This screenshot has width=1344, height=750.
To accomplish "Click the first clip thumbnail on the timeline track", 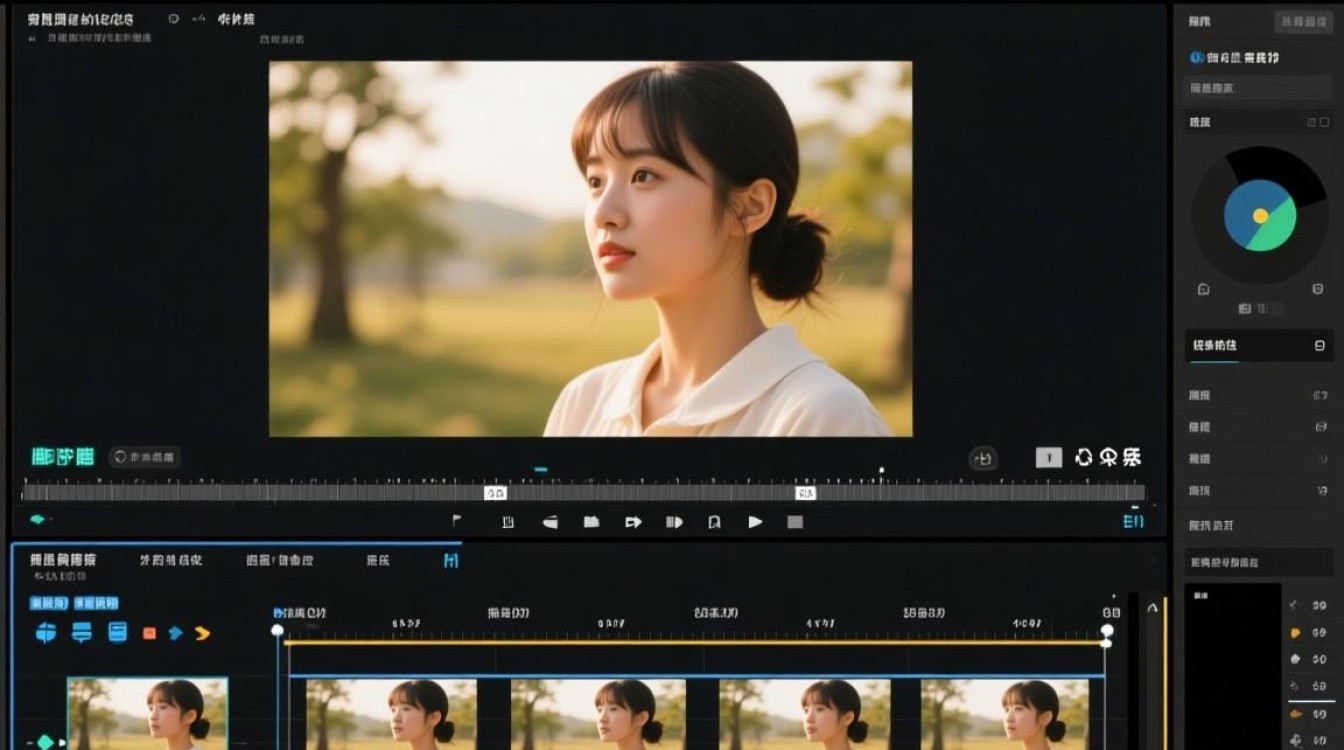I will 391,714.
